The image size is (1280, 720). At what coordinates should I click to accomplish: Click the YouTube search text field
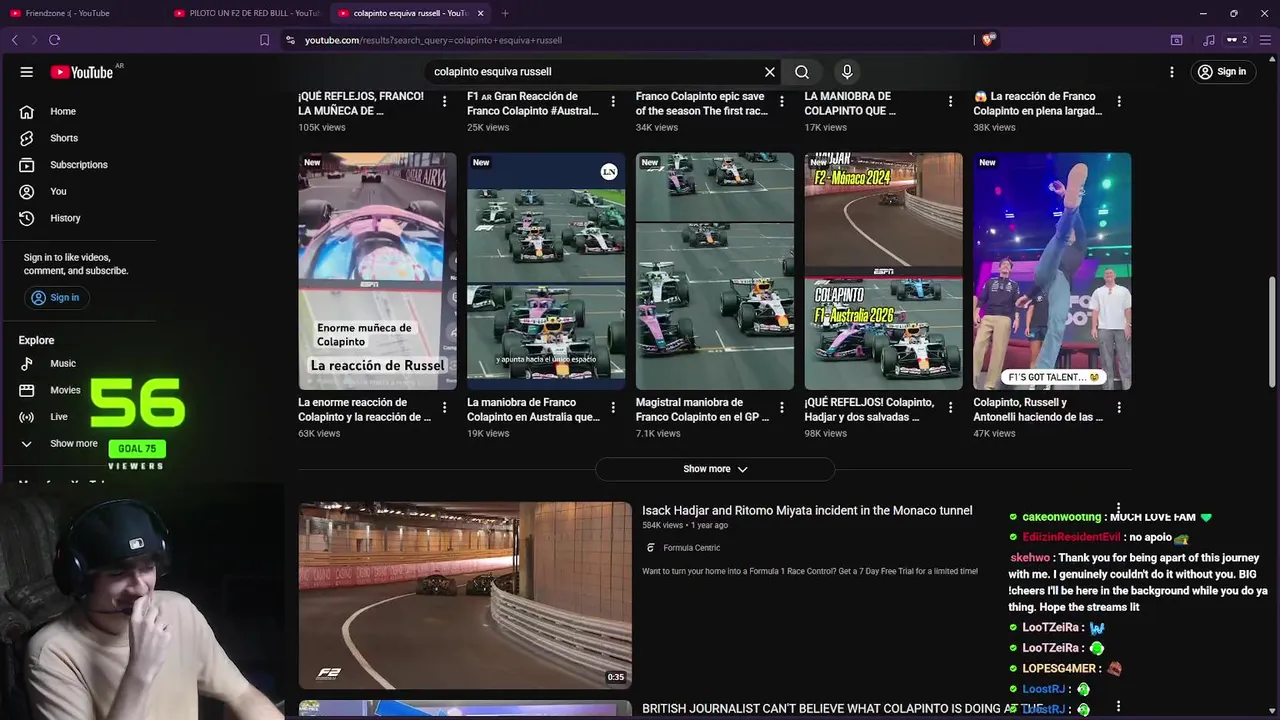(x=595, y=72)
